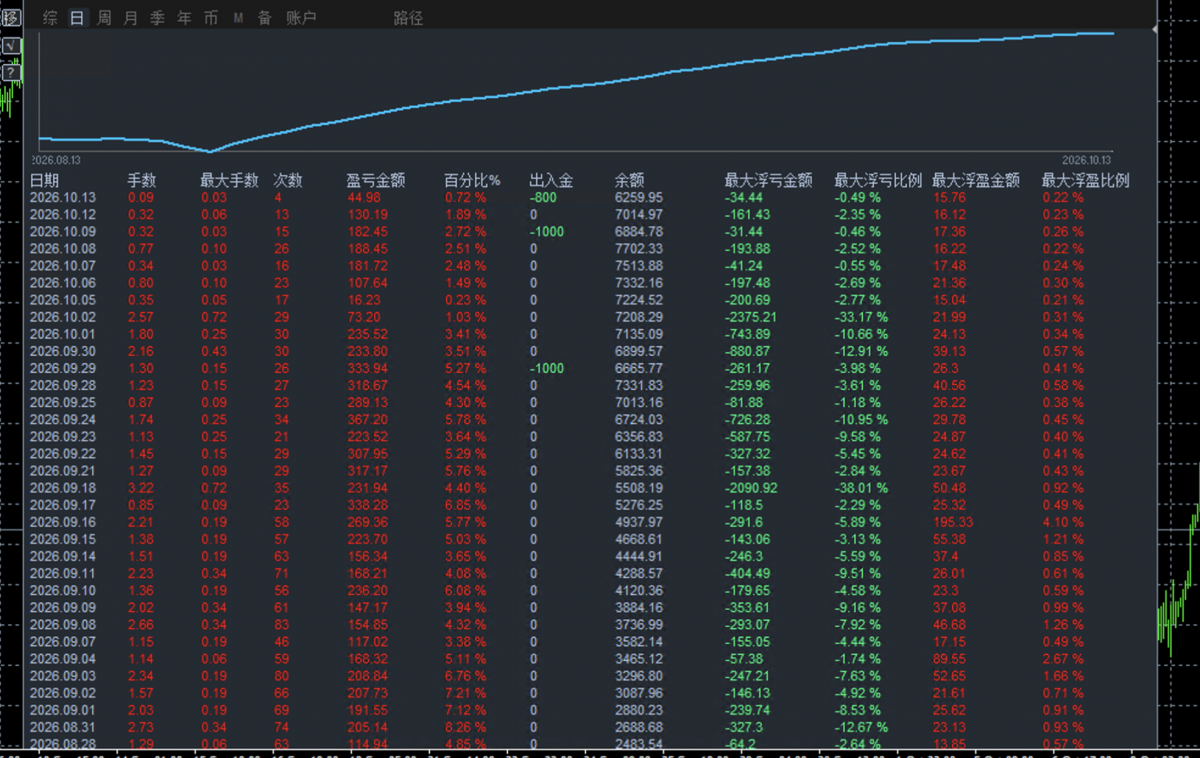The height and width of the screenshot is (758, 1200).
Task: Click the 最大浮盈金额 column header
Action: 976,181
